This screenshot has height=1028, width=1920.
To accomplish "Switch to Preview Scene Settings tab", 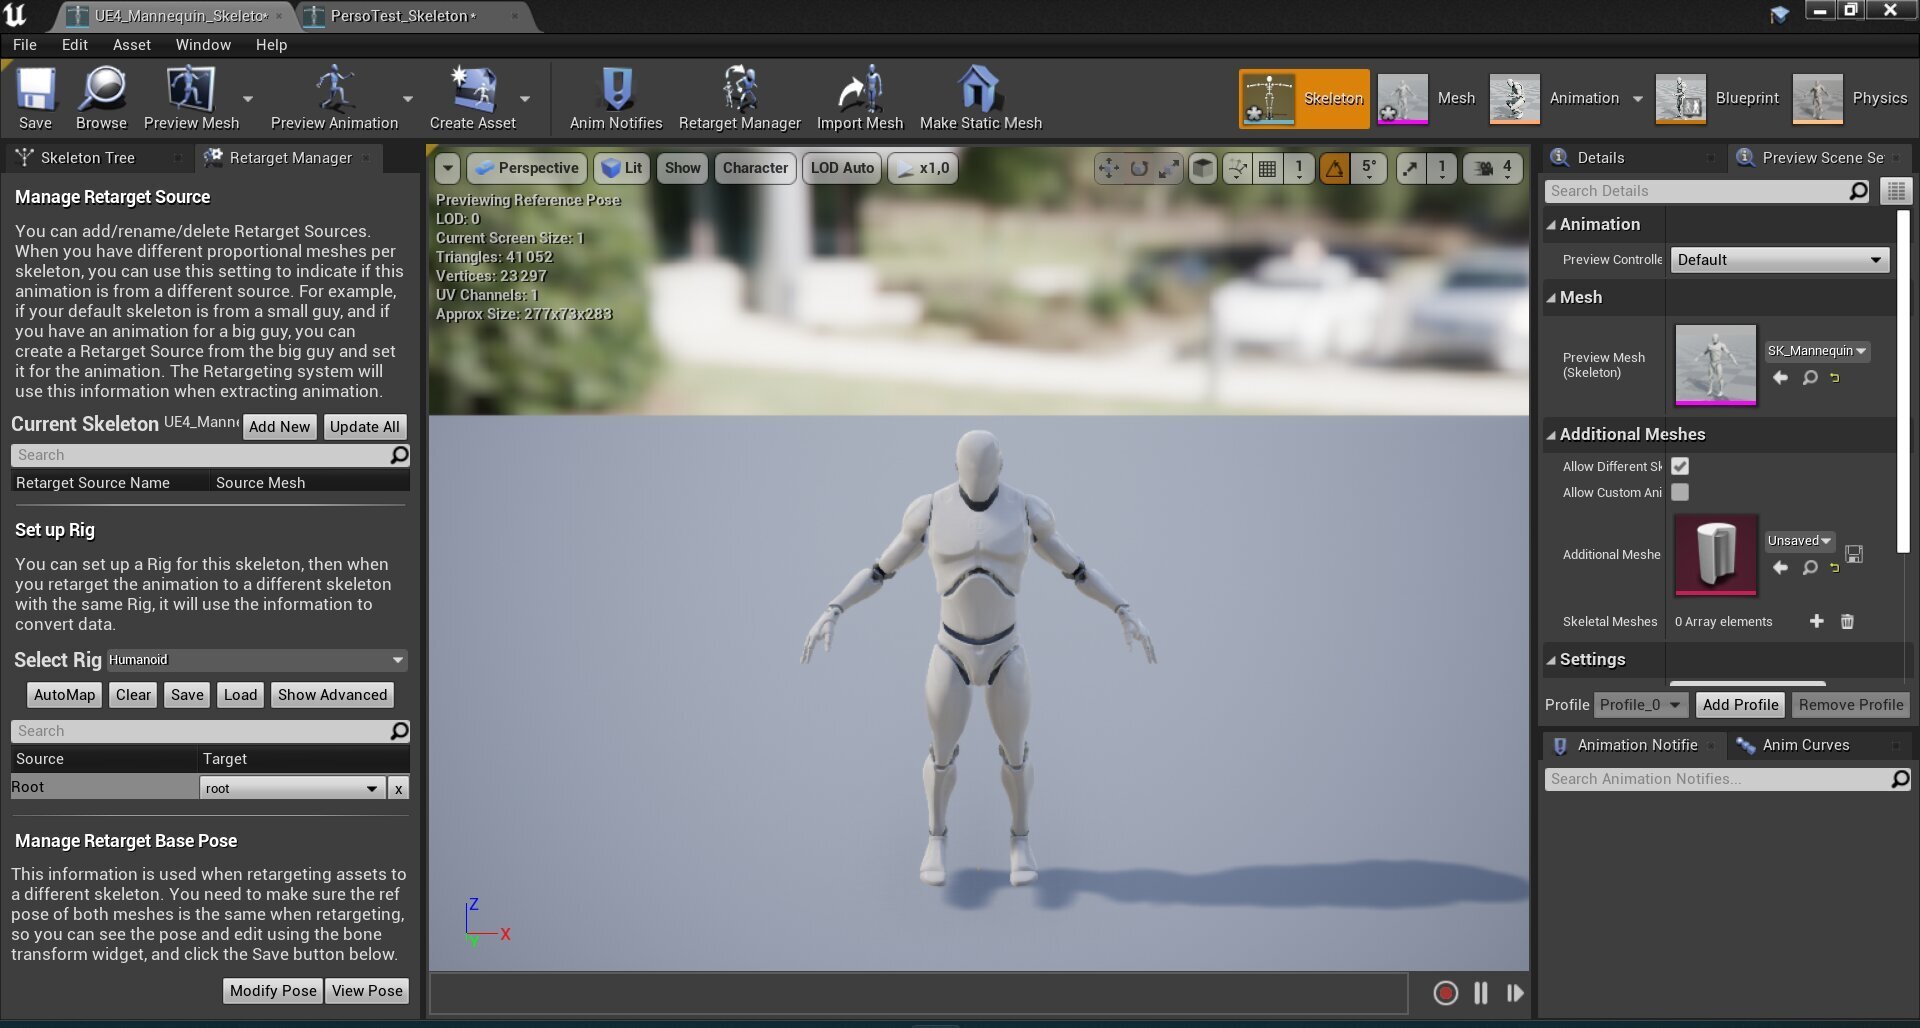I will tap(1822, 158).
